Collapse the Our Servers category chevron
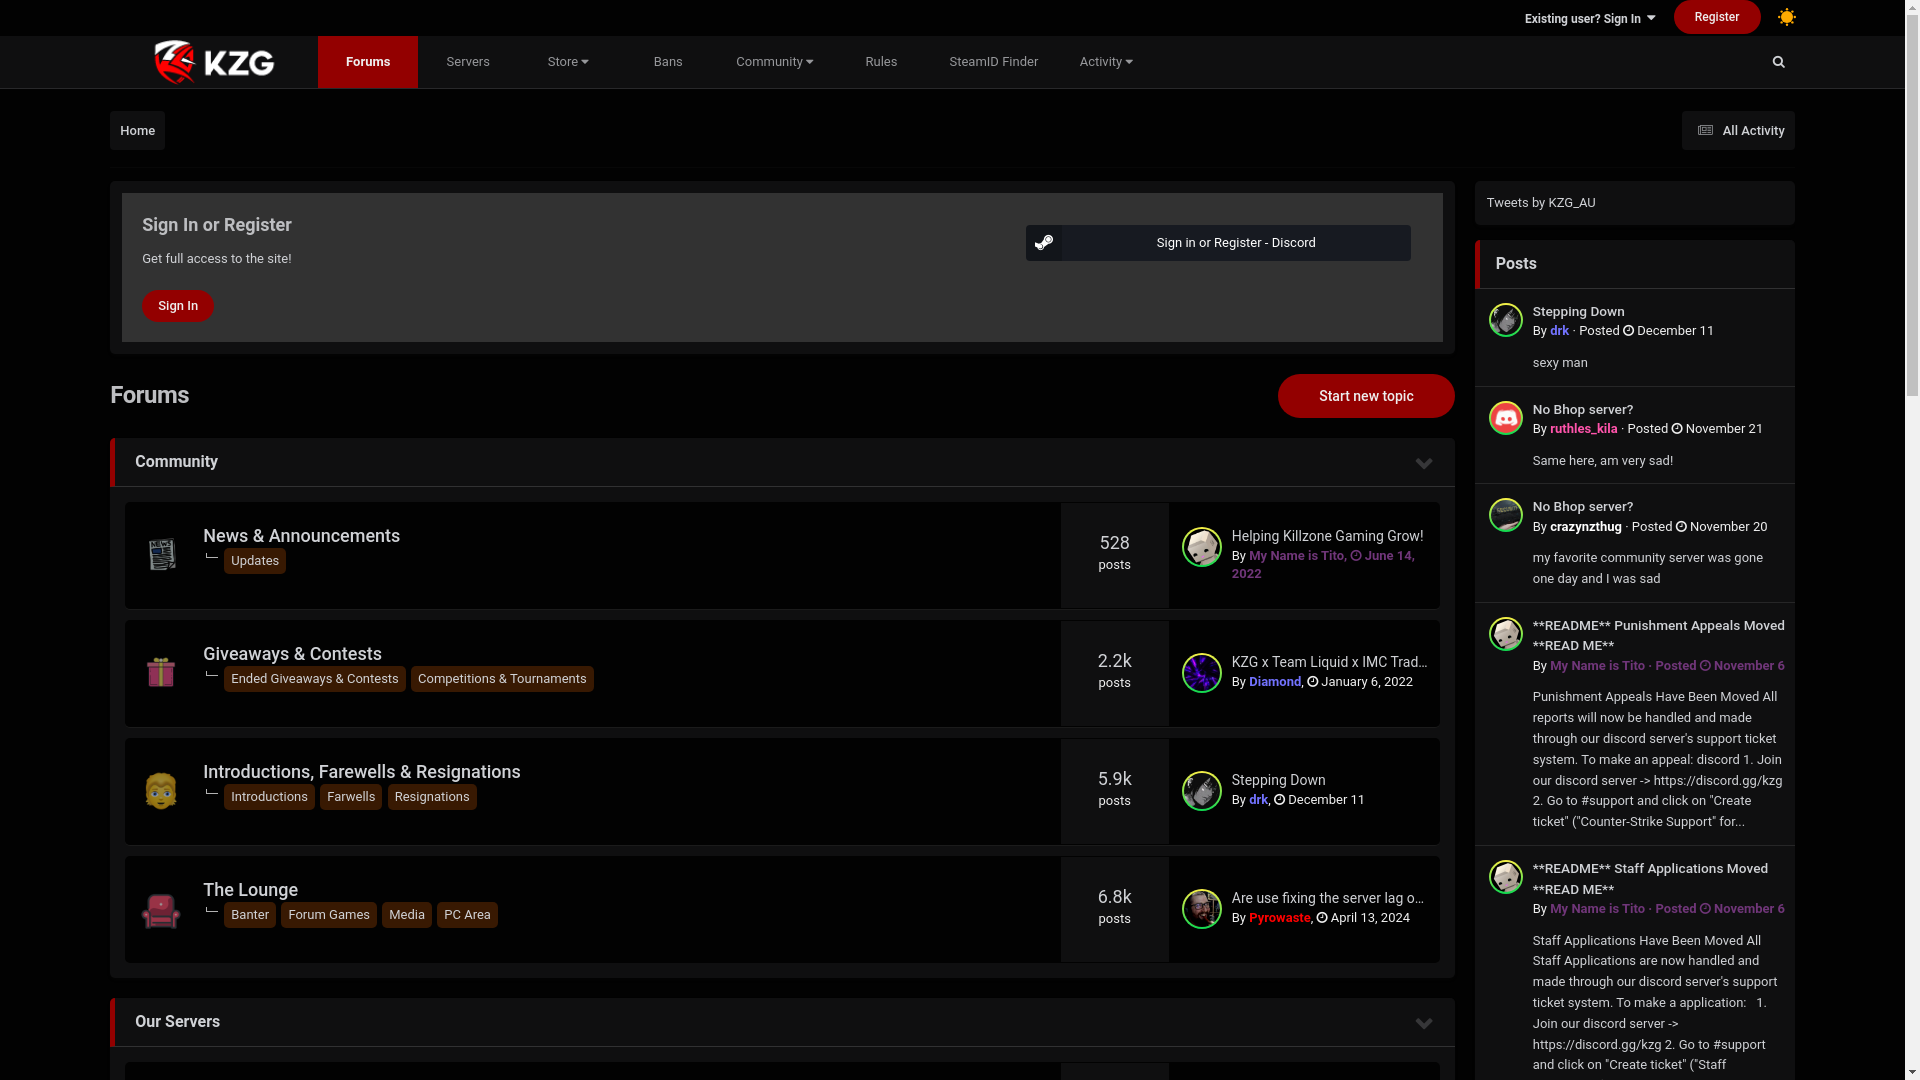 1424,1023
